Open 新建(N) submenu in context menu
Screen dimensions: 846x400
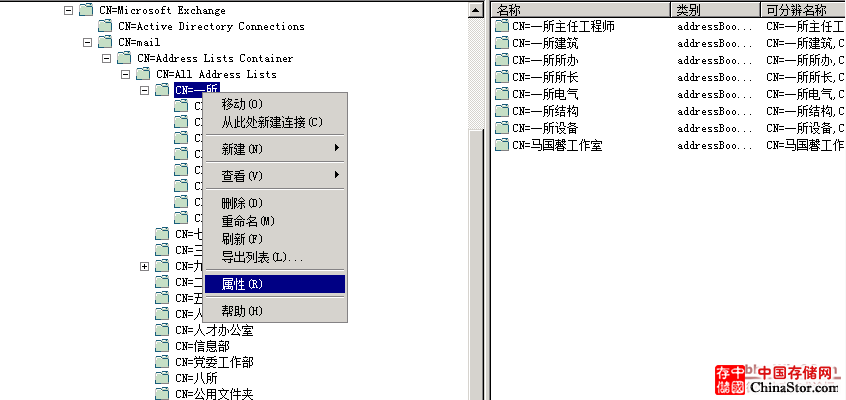(x=275, y=149)
